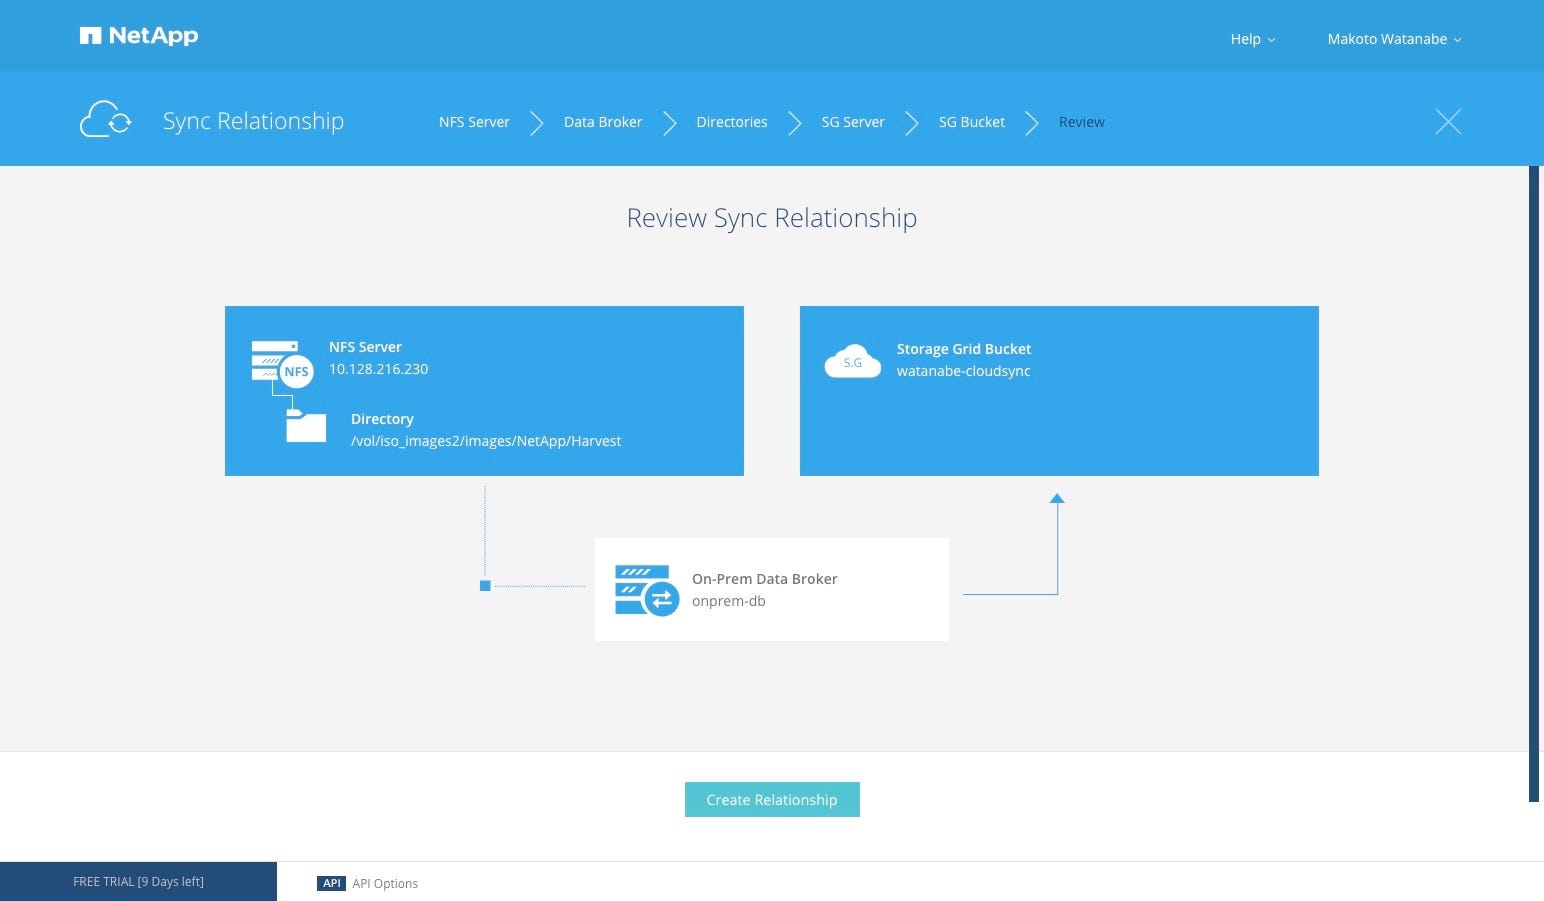Open the Data Broker step
The height and width of the screenshot is (901, 1544).
[603, 121]
